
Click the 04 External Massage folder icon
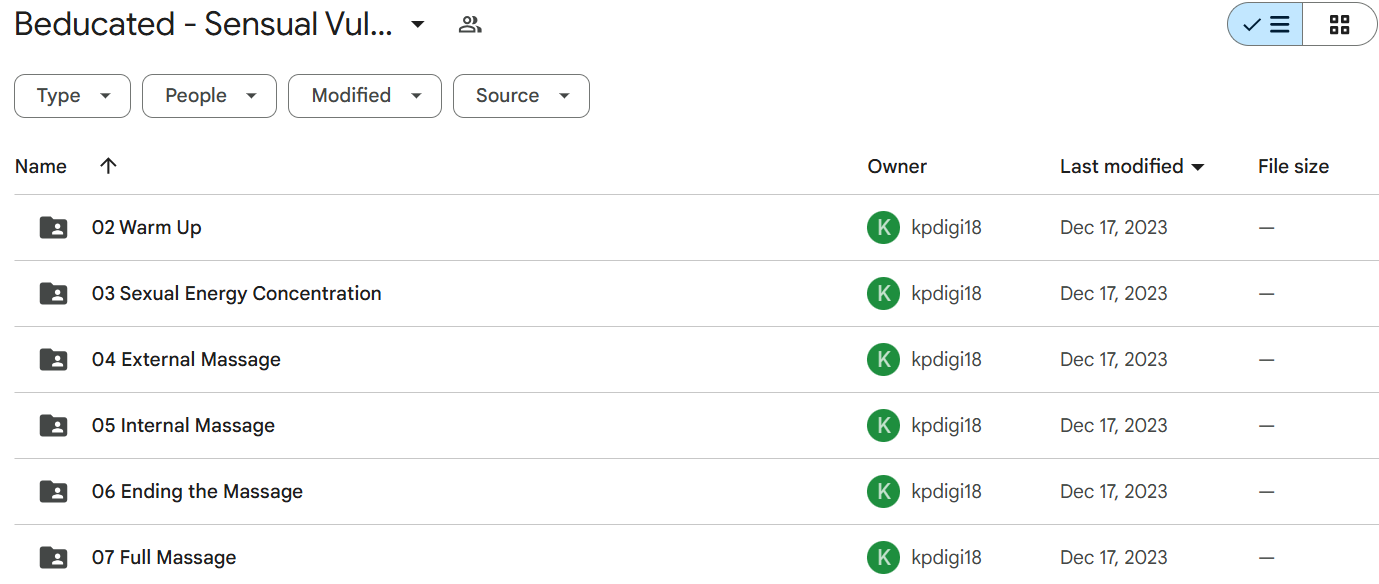[53, 360]
